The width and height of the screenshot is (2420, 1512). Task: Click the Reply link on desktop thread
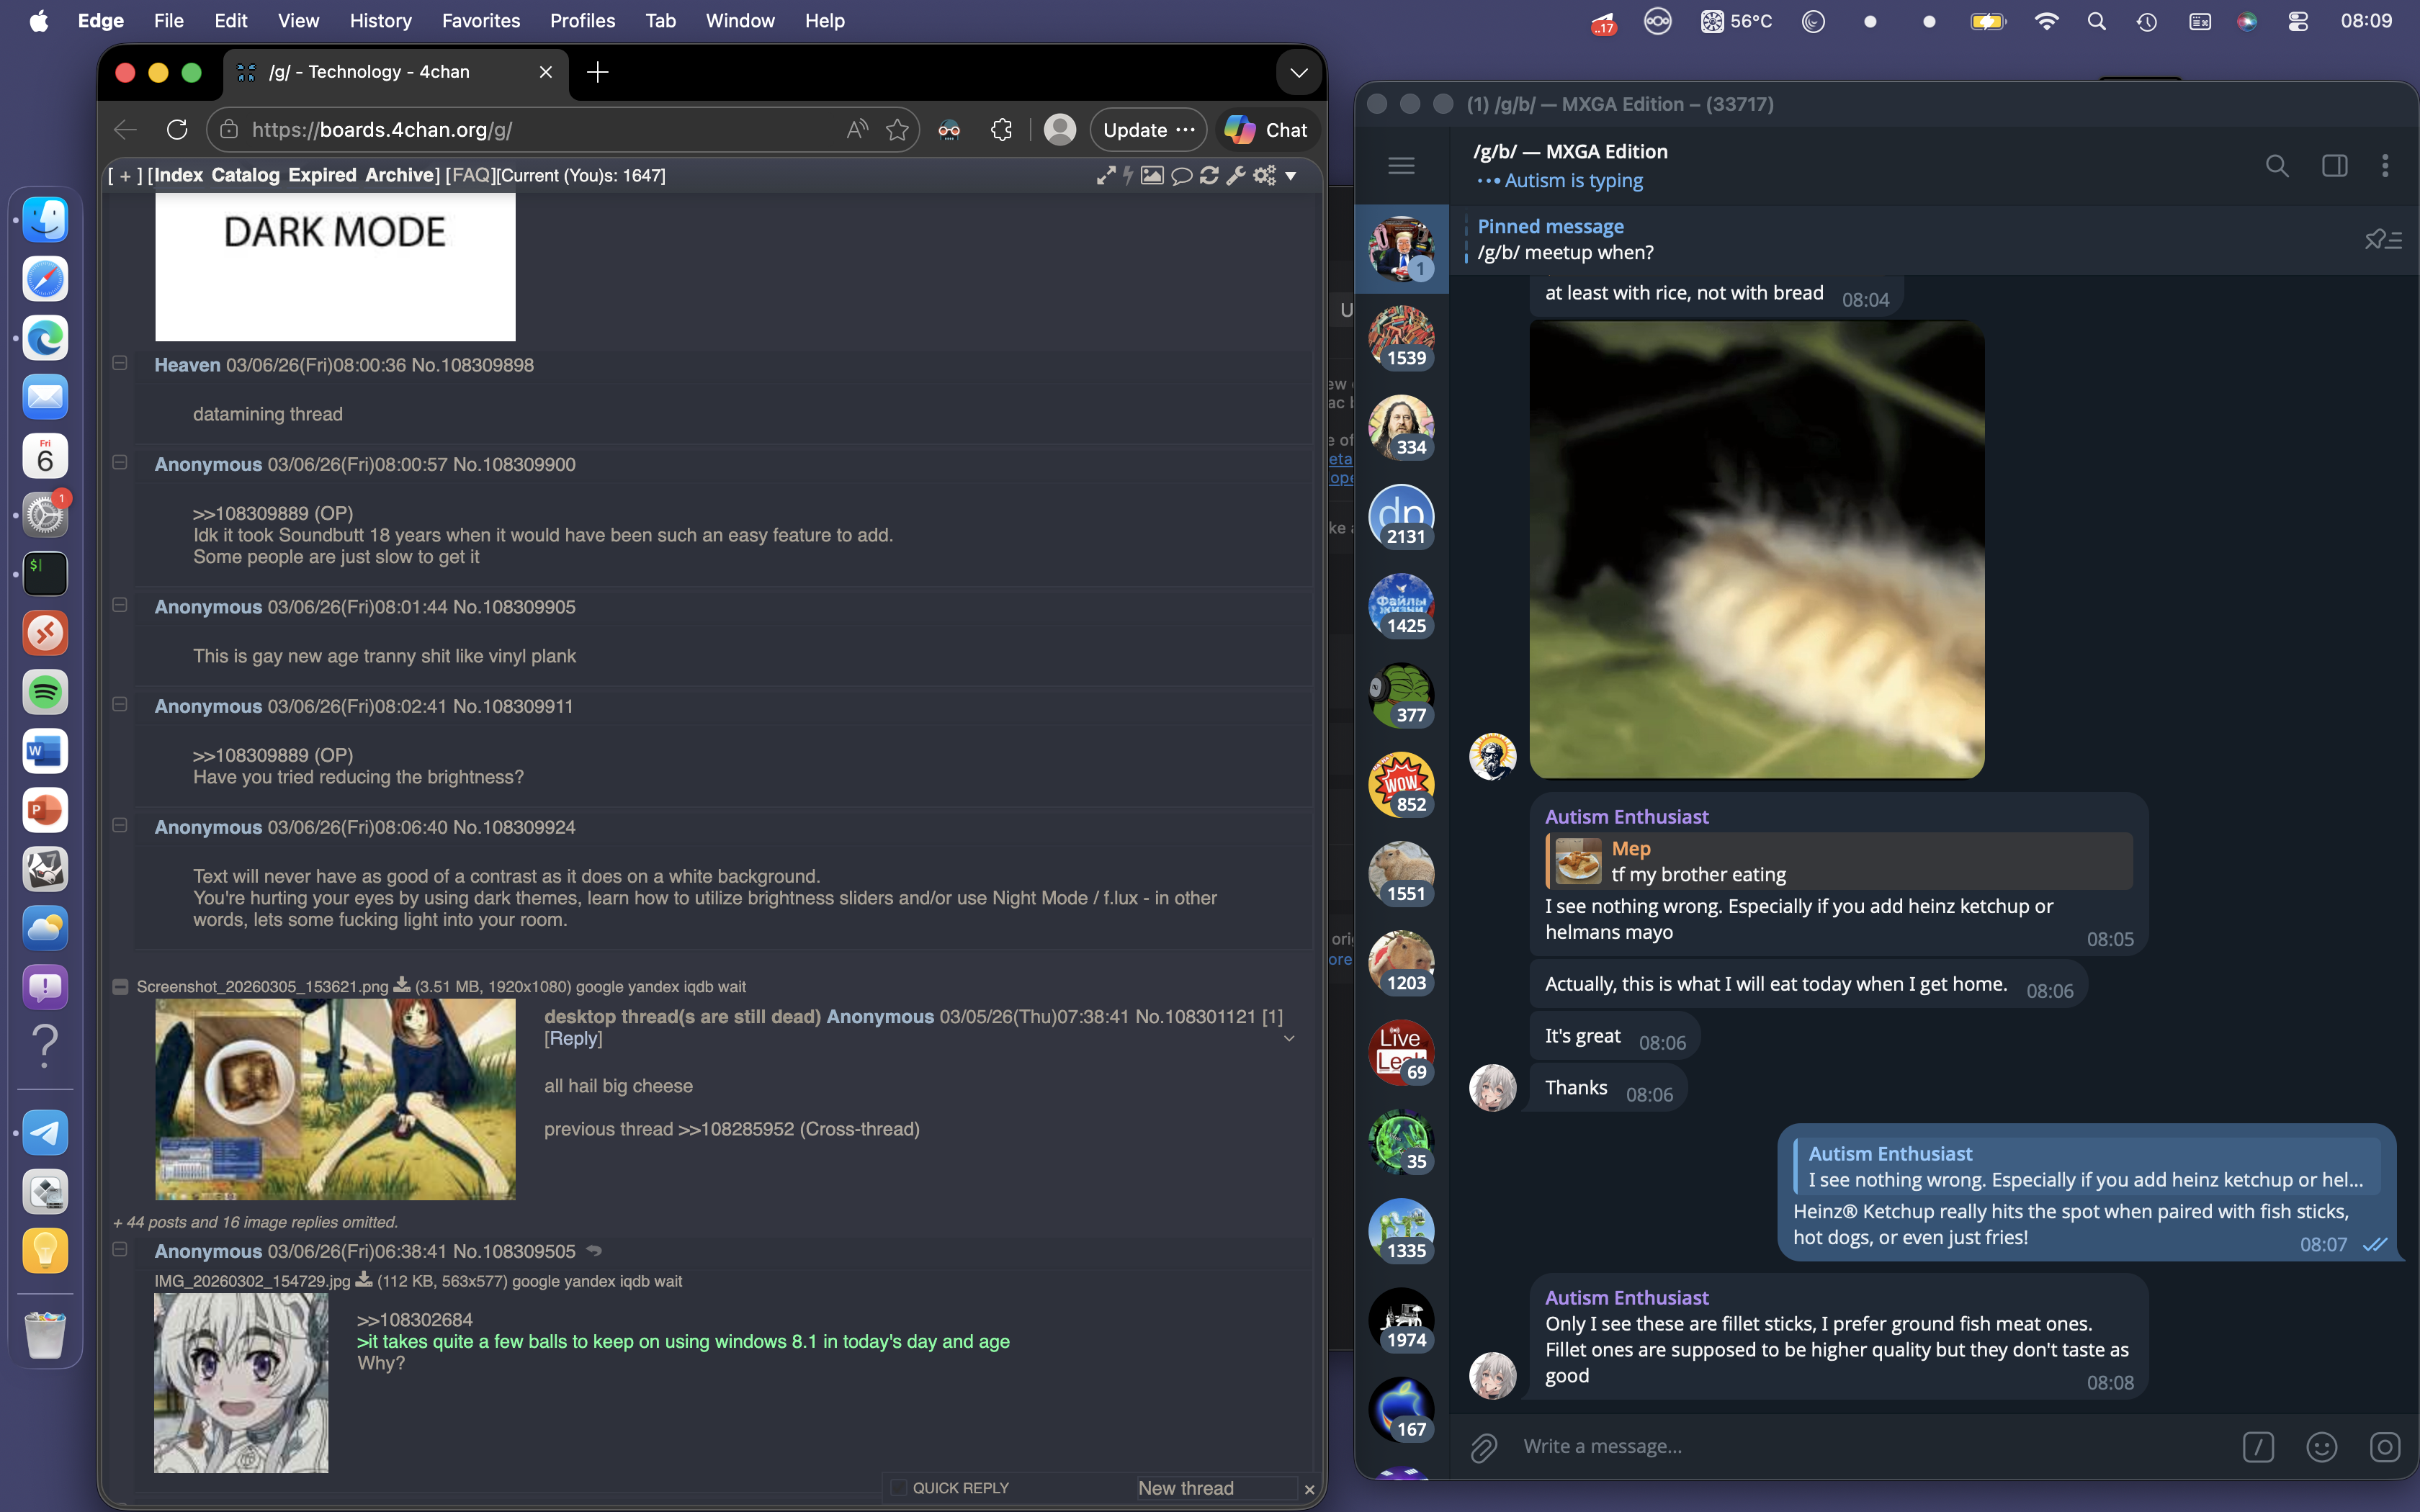pyautogui.click(x=573, y=1039)
